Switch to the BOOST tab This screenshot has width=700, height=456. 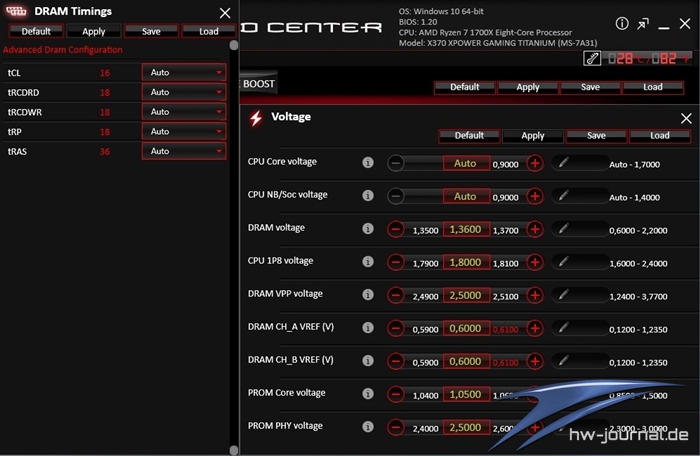pos(258,84)
